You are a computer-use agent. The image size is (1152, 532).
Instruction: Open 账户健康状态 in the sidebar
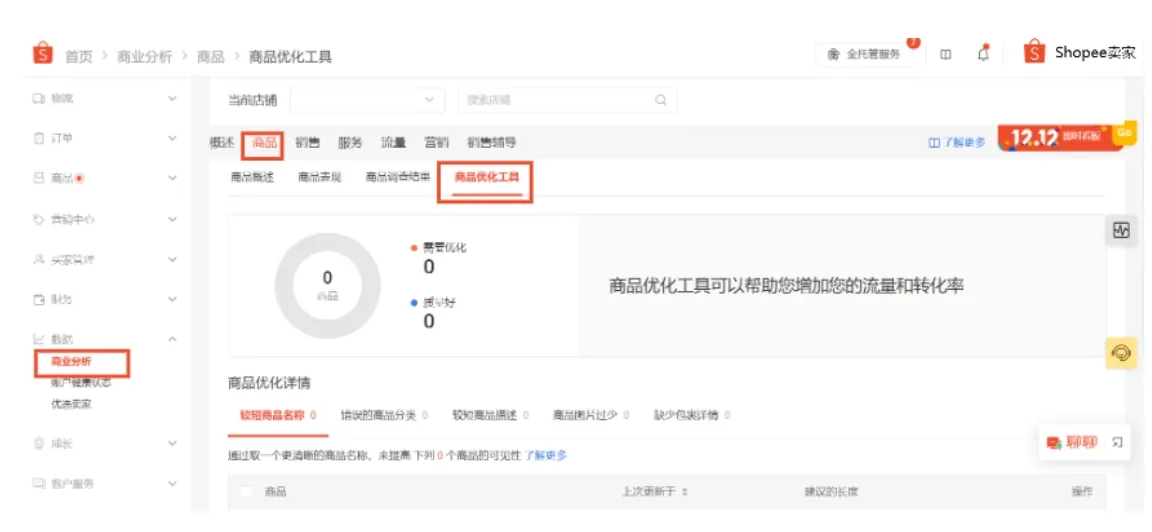pyautogui.click(x=81, y=383)
